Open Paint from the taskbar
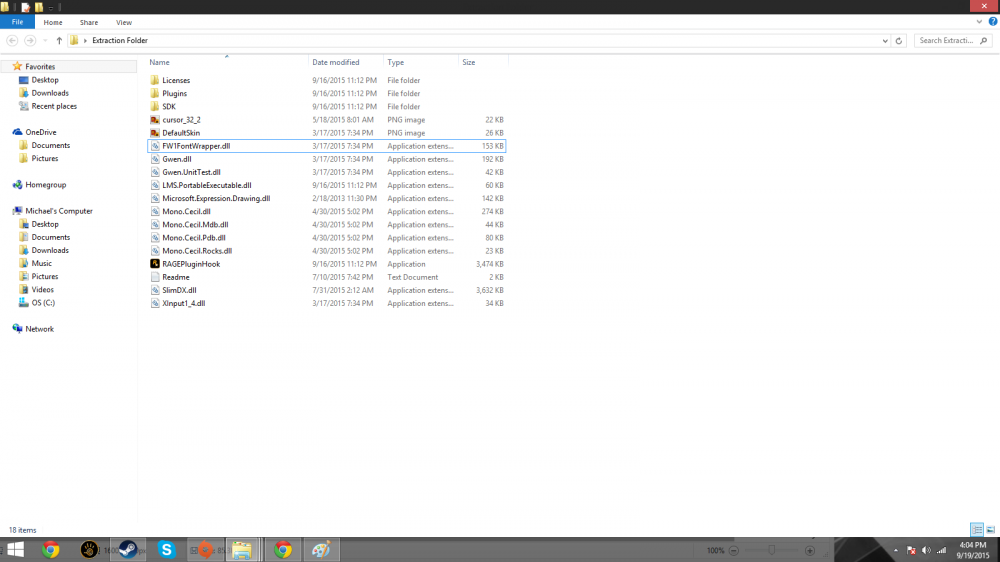Screen dimensions: 1000x562 tap(321, 550)
